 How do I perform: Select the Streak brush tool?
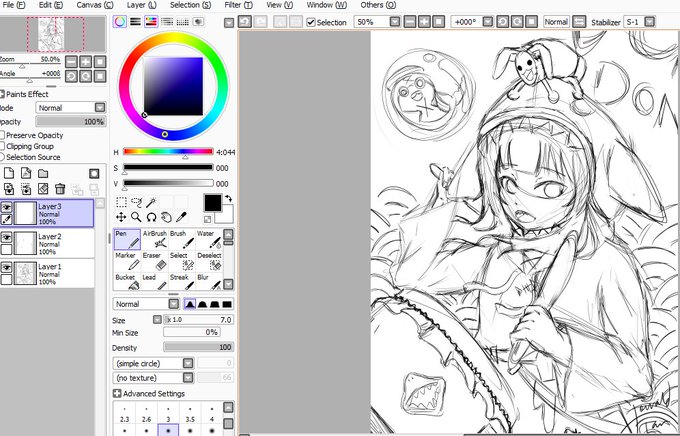[x=182, y=282]
